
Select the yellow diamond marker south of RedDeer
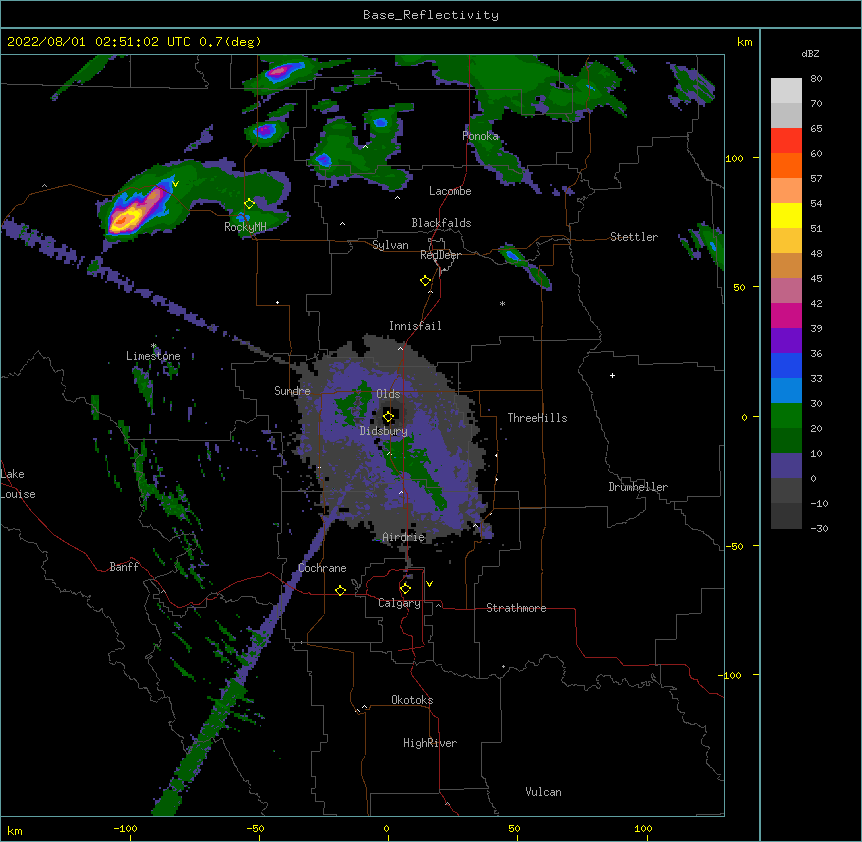(426, 281)
